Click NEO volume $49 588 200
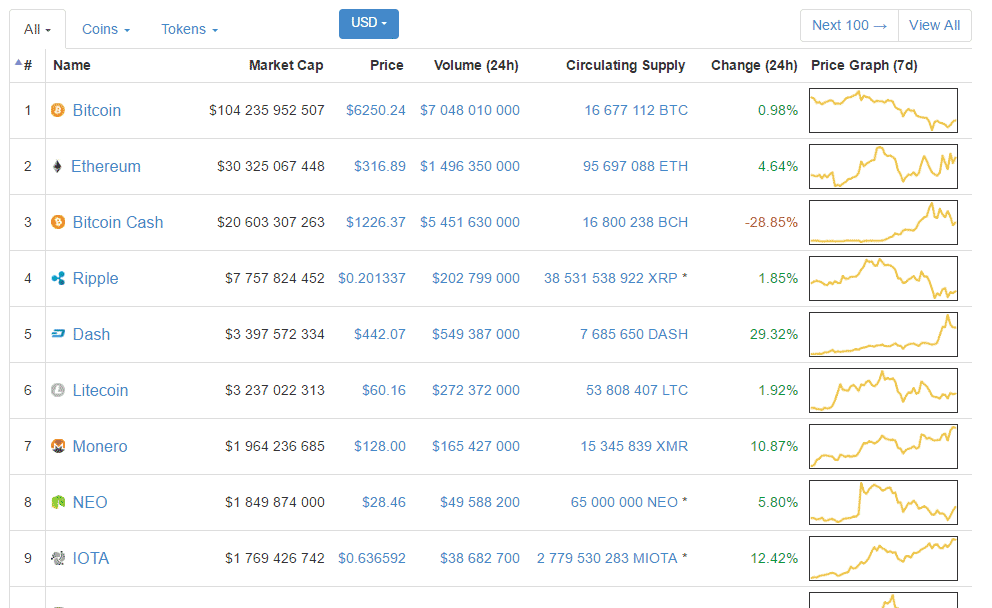Viewport: 992px width, 608px height. [x=480, y=502]
